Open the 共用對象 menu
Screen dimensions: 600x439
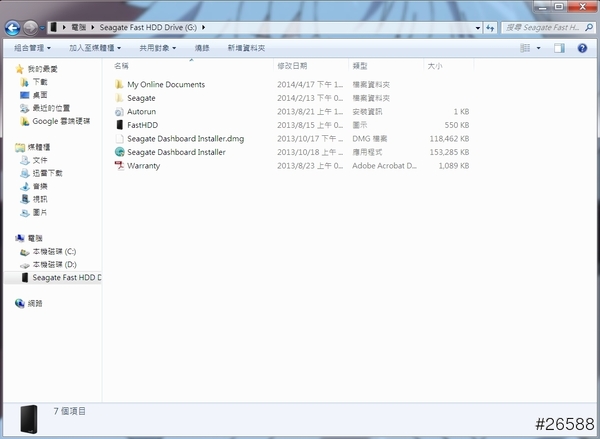click(x=158, y=48)
